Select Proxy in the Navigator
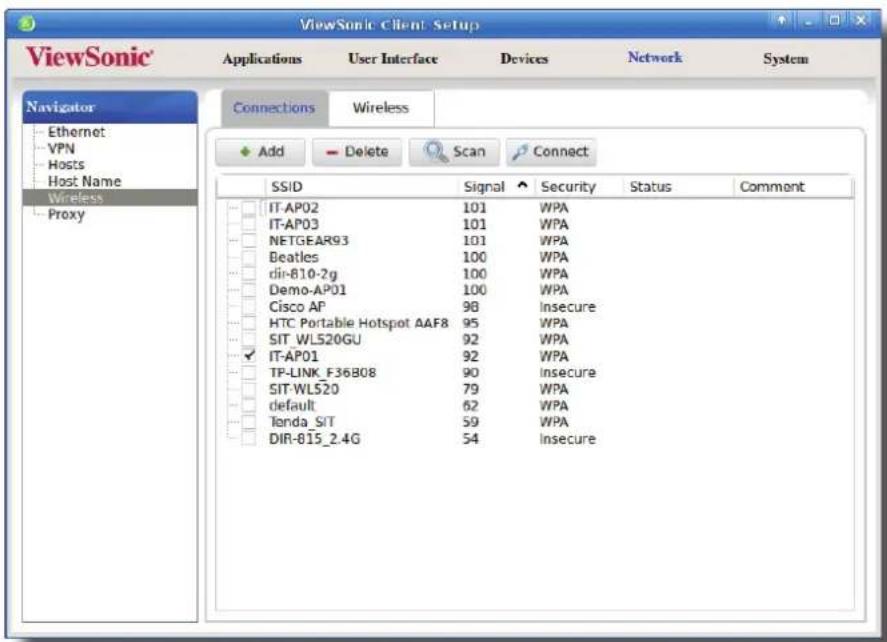 (66, 214)
